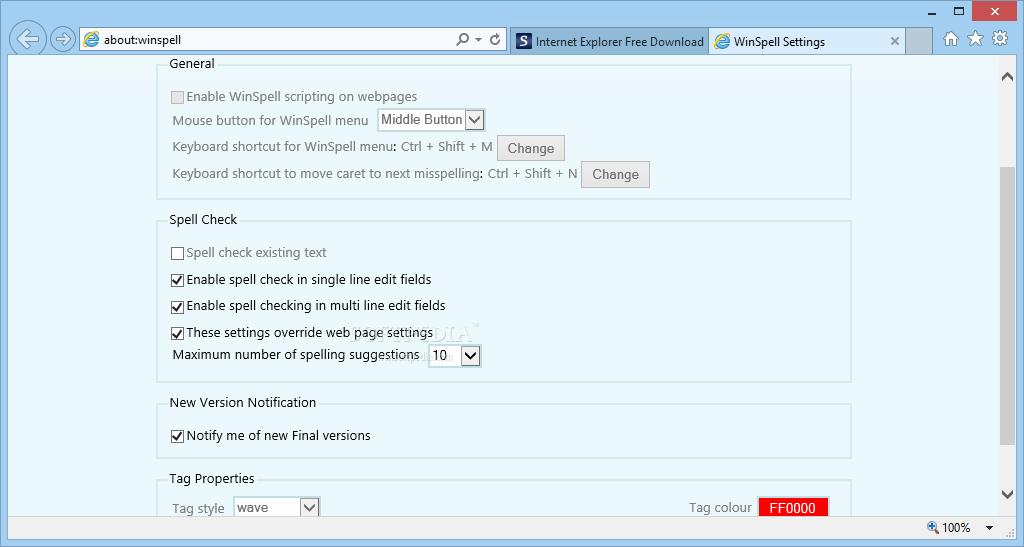The height and width of the screenshot is (547, 1024).
Task: Toggle settings override web page settings
Action: (x=177, y=334)
